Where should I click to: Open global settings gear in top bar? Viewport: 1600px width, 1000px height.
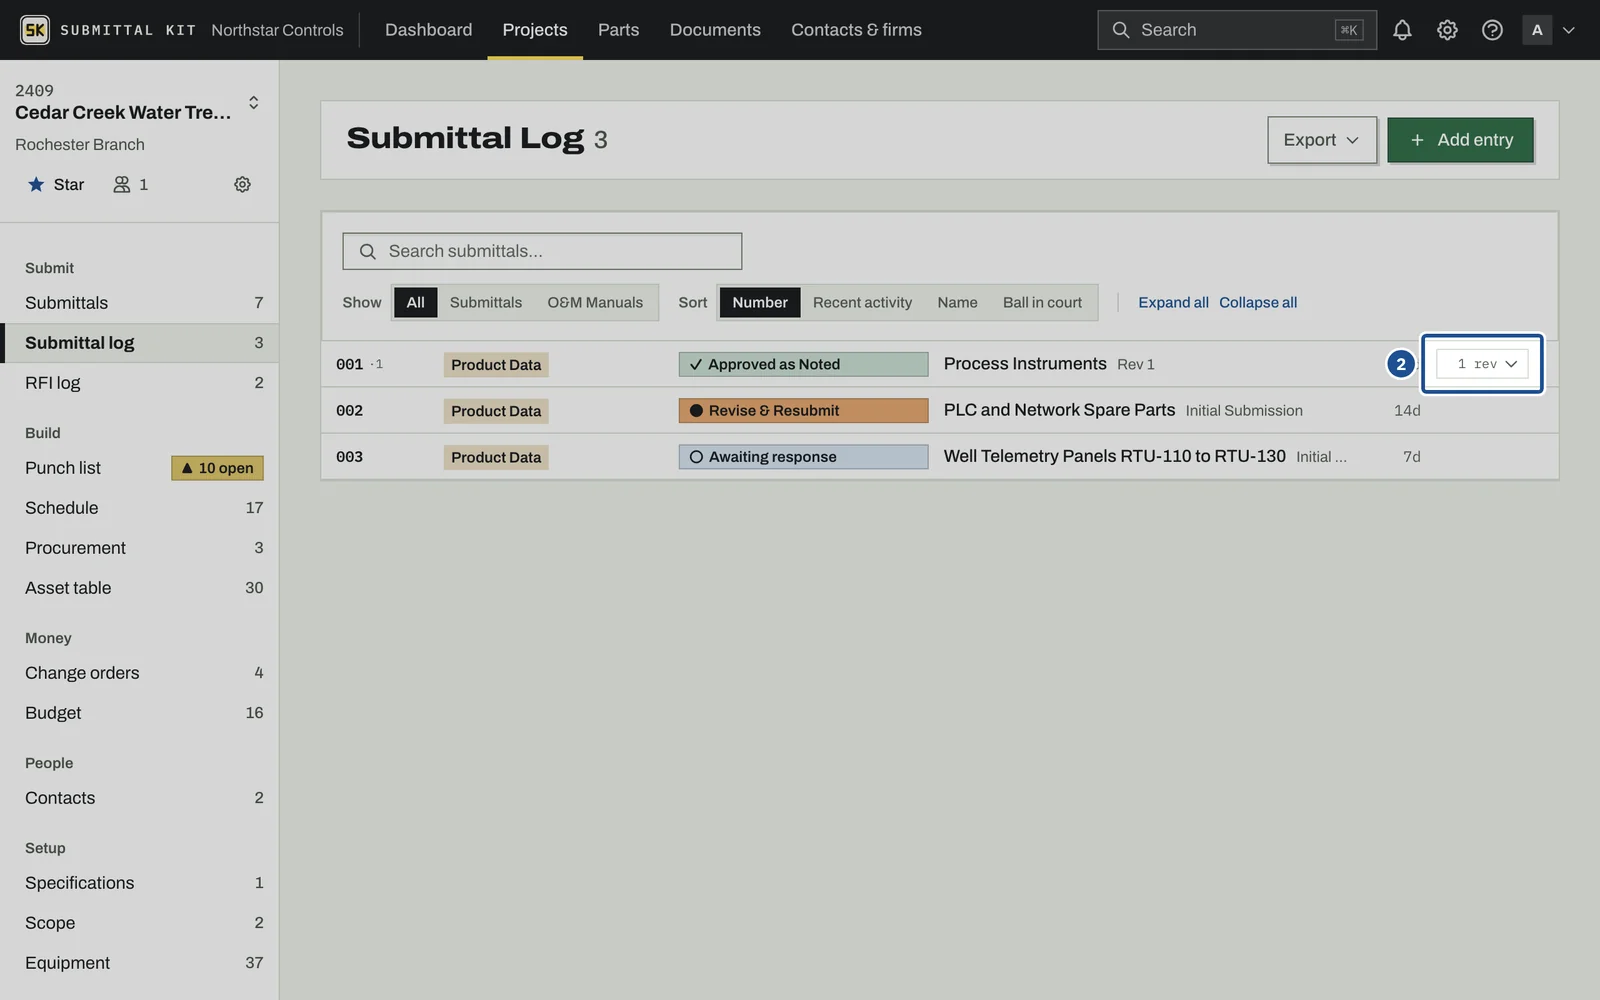click(1447, 30)
